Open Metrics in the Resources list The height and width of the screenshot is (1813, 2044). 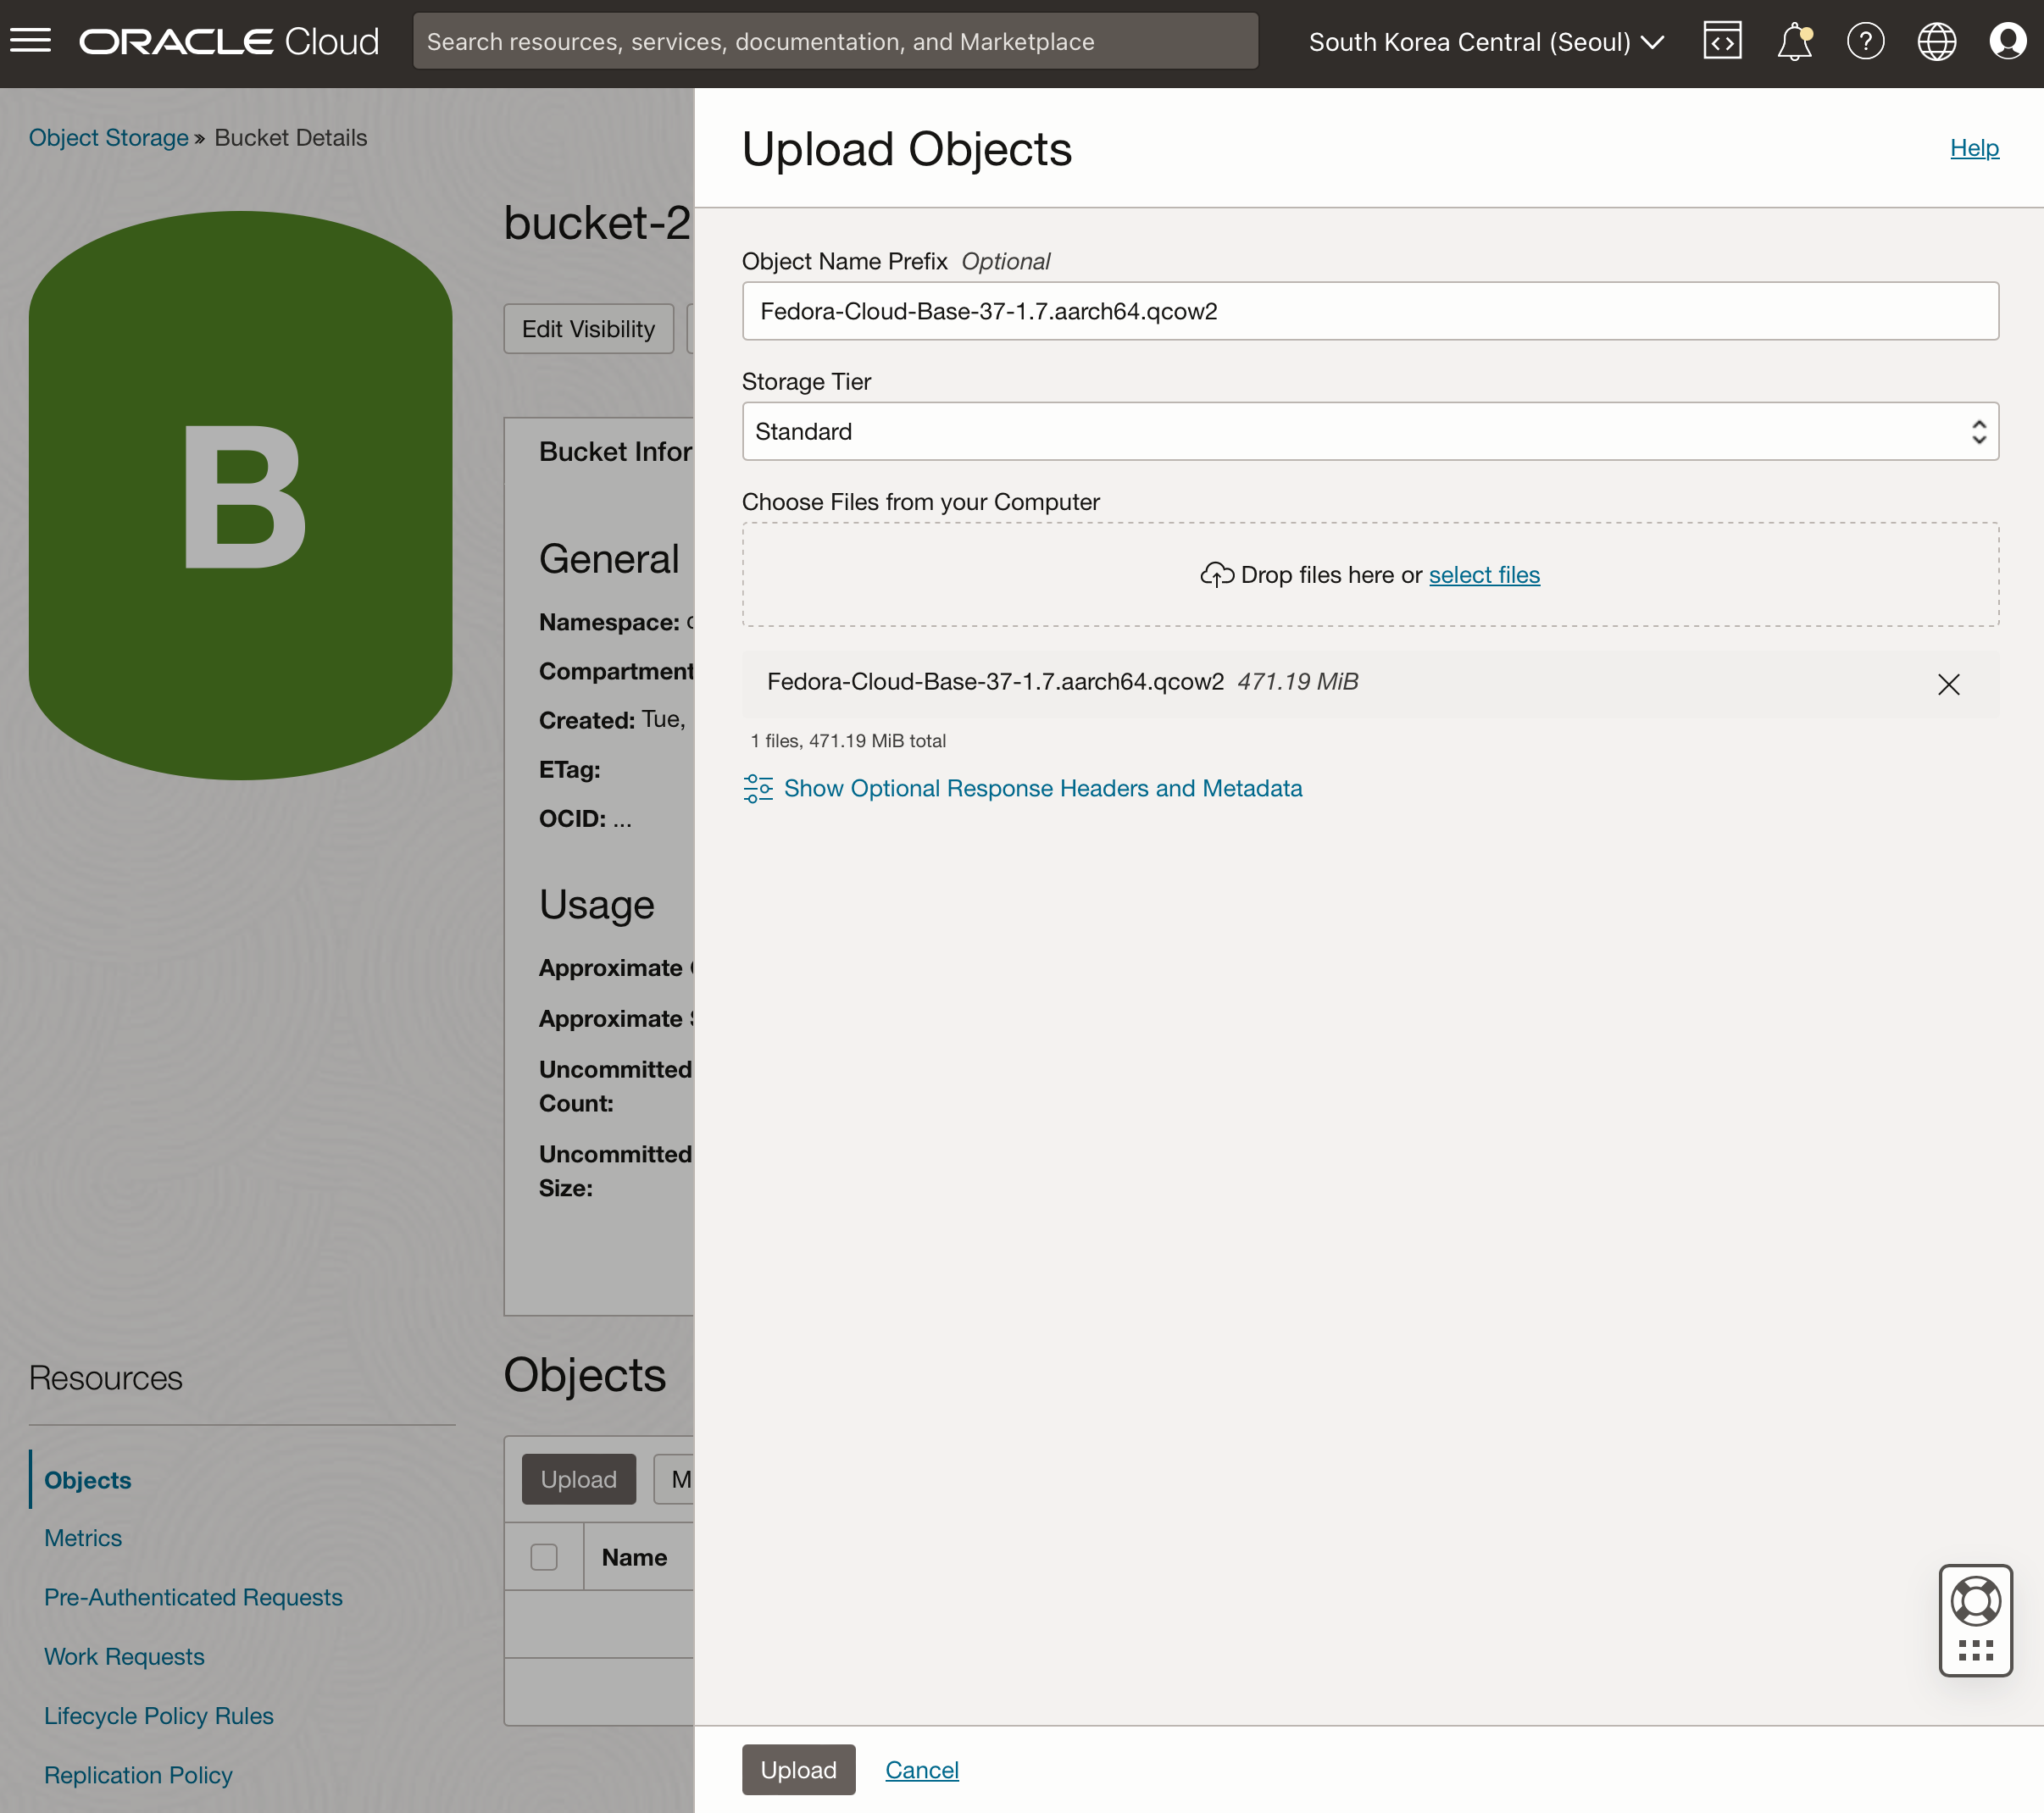[83, 1538]
